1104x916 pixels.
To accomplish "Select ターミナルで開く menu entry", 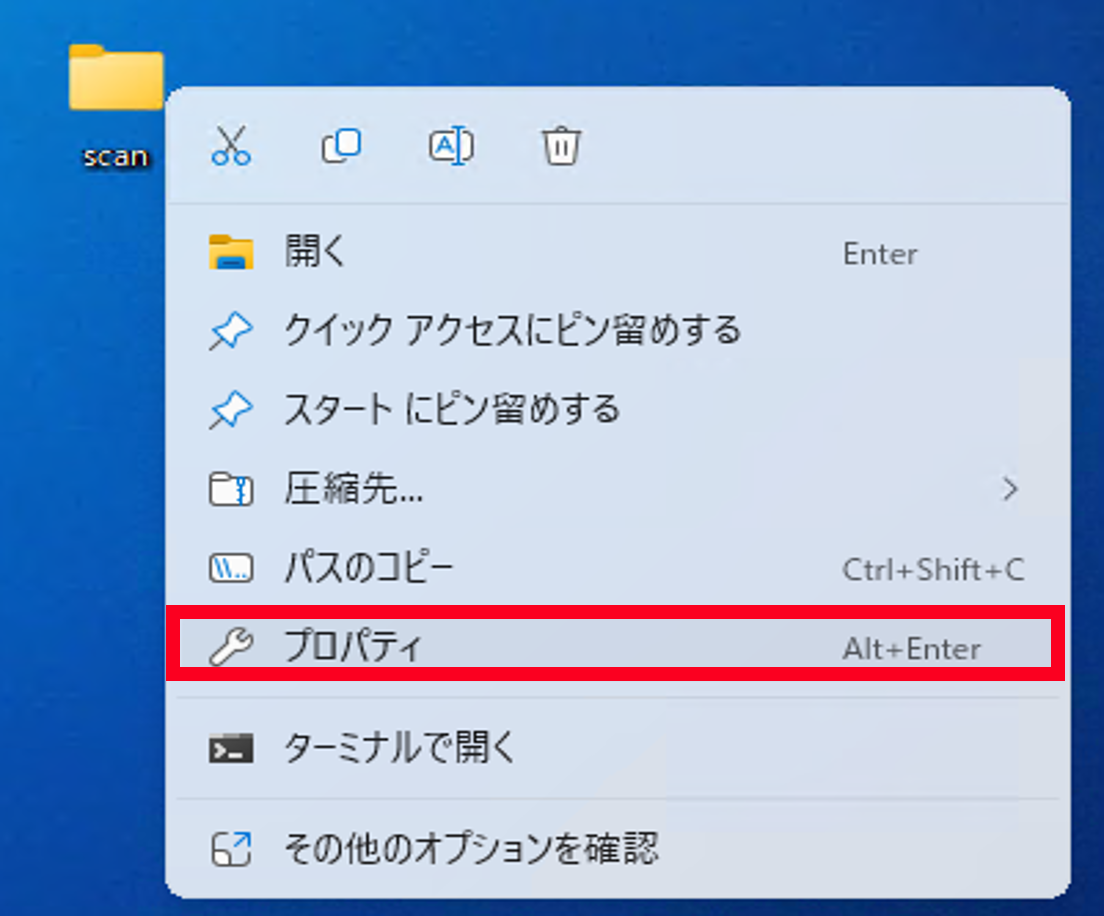I will (400, 748).
